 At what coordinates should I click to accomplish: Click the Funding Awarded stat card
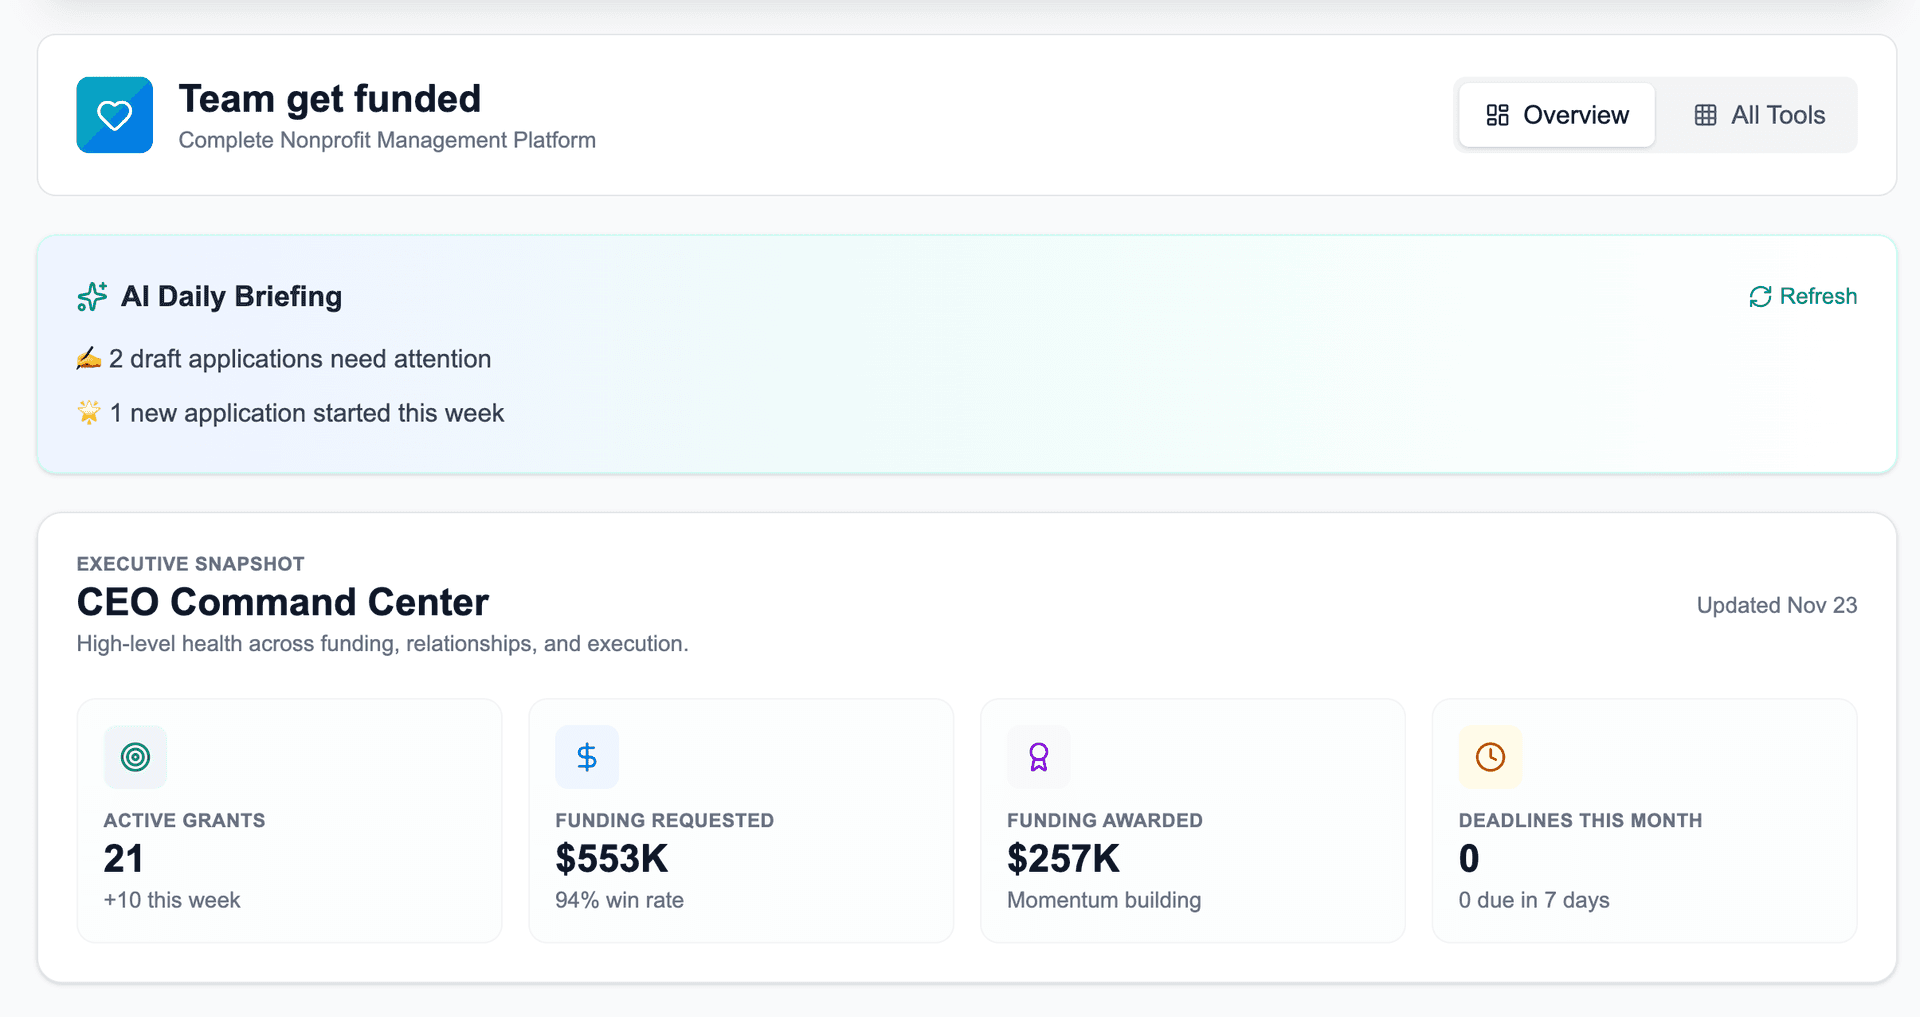coord(1192,820)
